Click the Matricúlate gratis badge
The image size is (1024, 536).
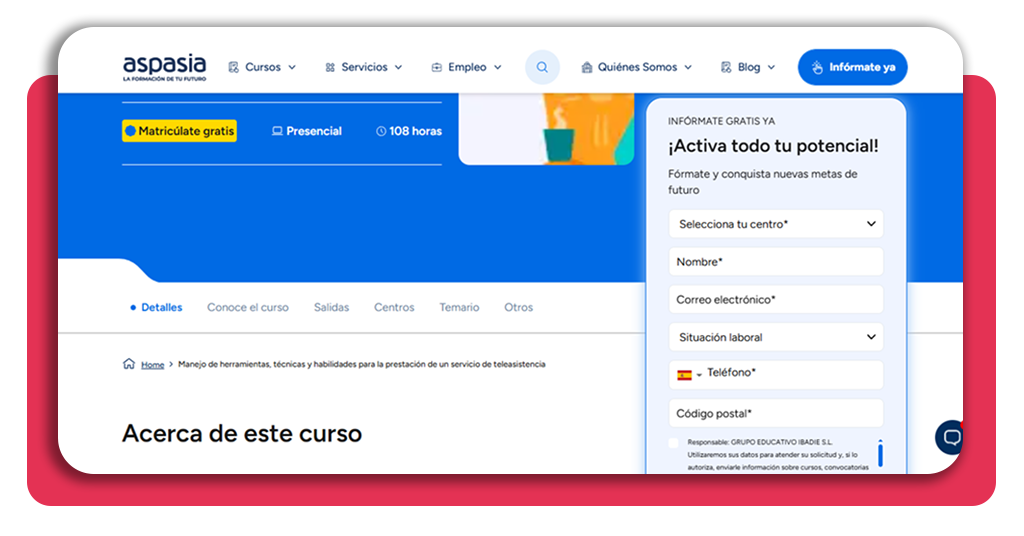[180, 131]
